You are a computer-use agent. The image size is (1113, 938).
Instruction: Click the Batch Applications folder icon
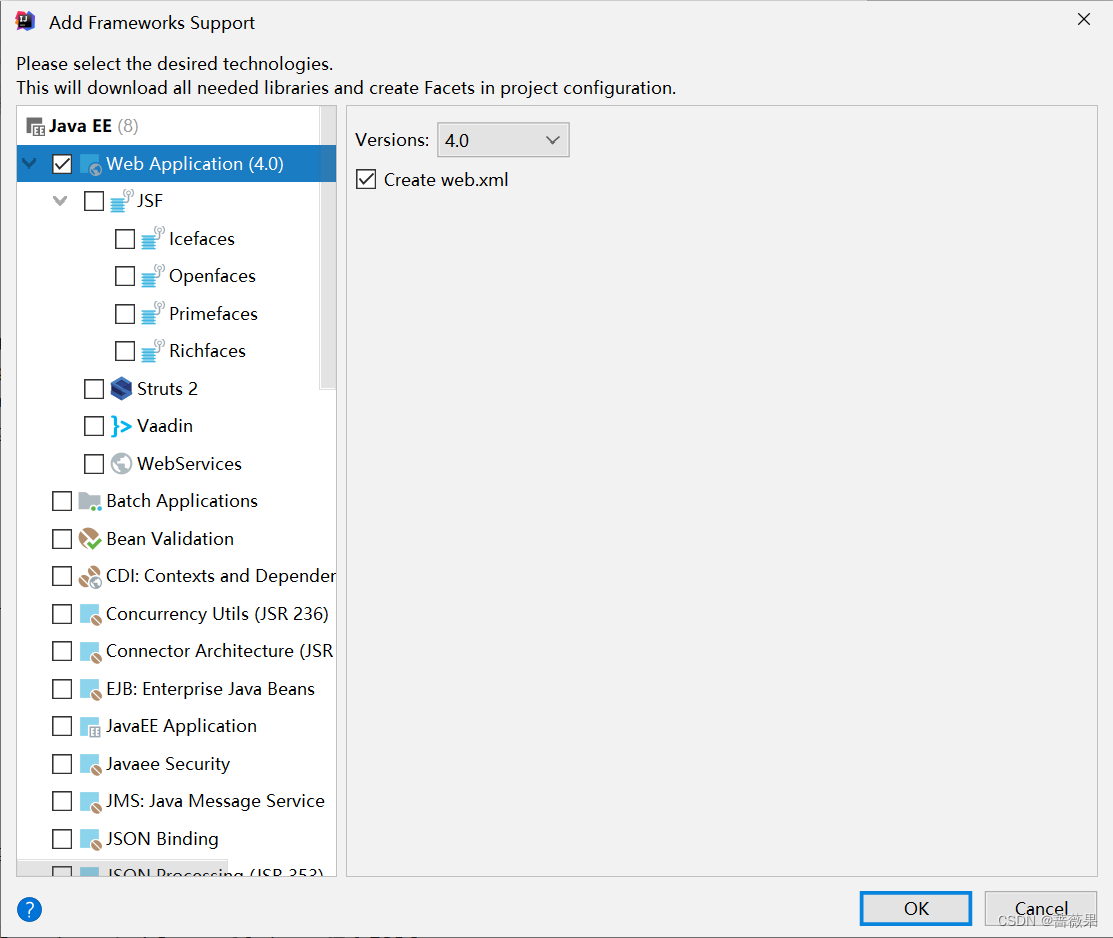90,501
